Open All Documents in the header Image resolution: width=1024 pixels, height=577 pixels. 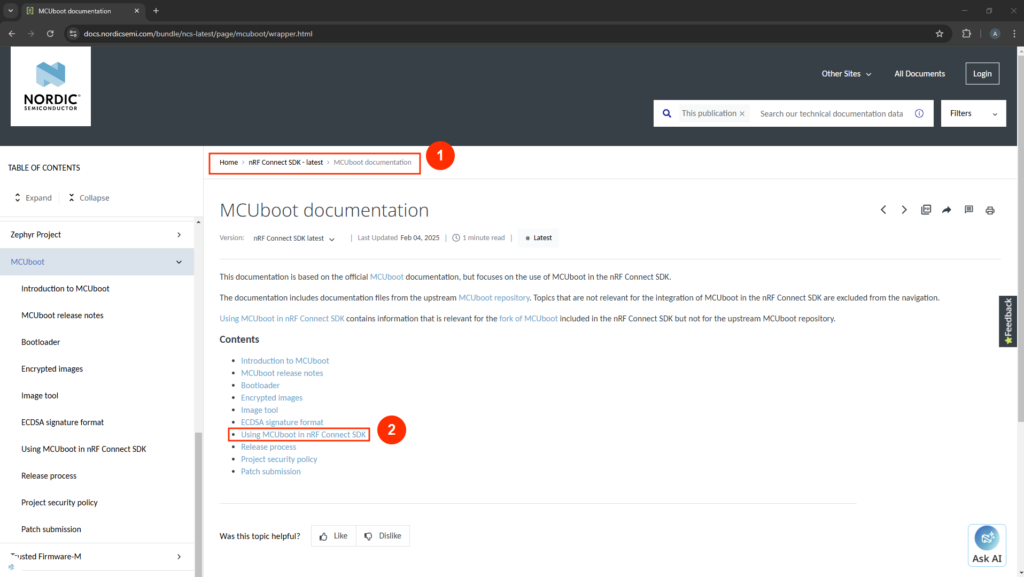tap(919, 74)
